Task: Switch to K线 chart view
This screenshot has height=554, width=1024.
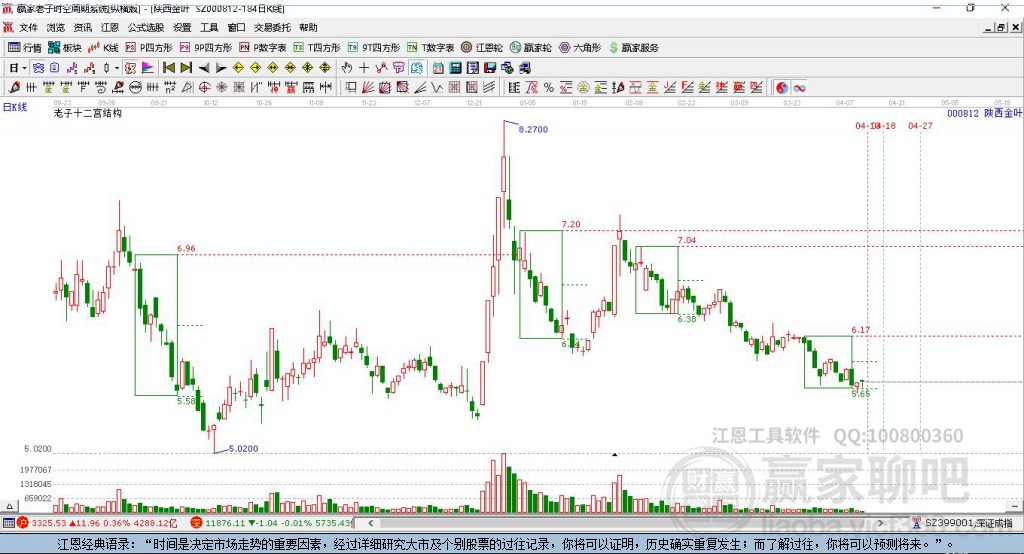Action: [103, 48]
